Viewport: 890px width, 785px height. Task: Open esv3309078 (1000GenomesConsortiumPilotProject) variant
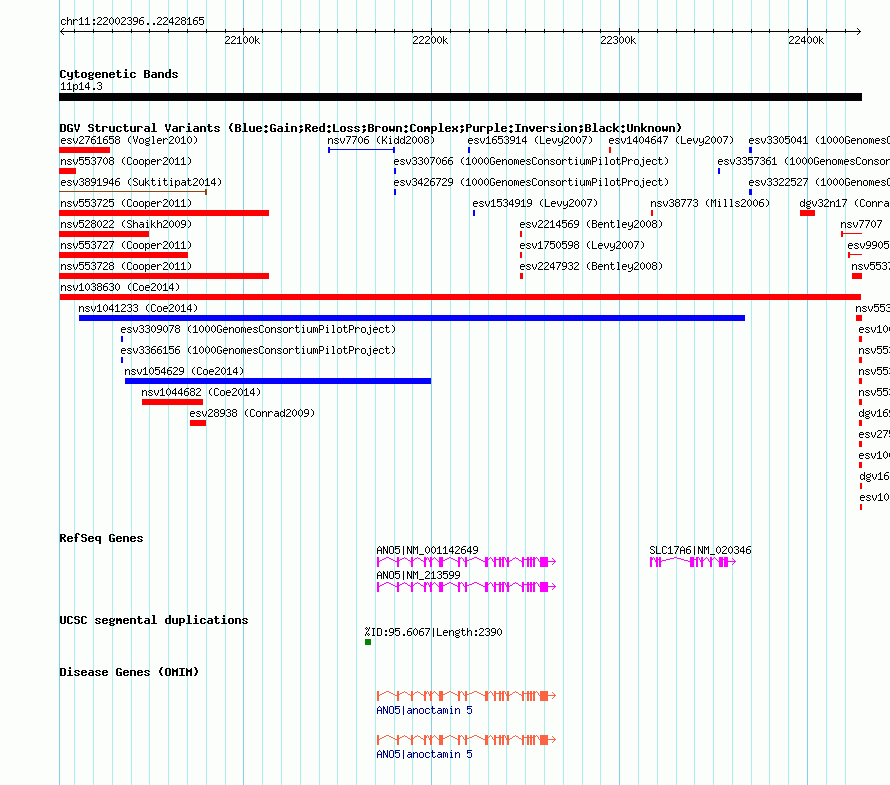[258, 329]
